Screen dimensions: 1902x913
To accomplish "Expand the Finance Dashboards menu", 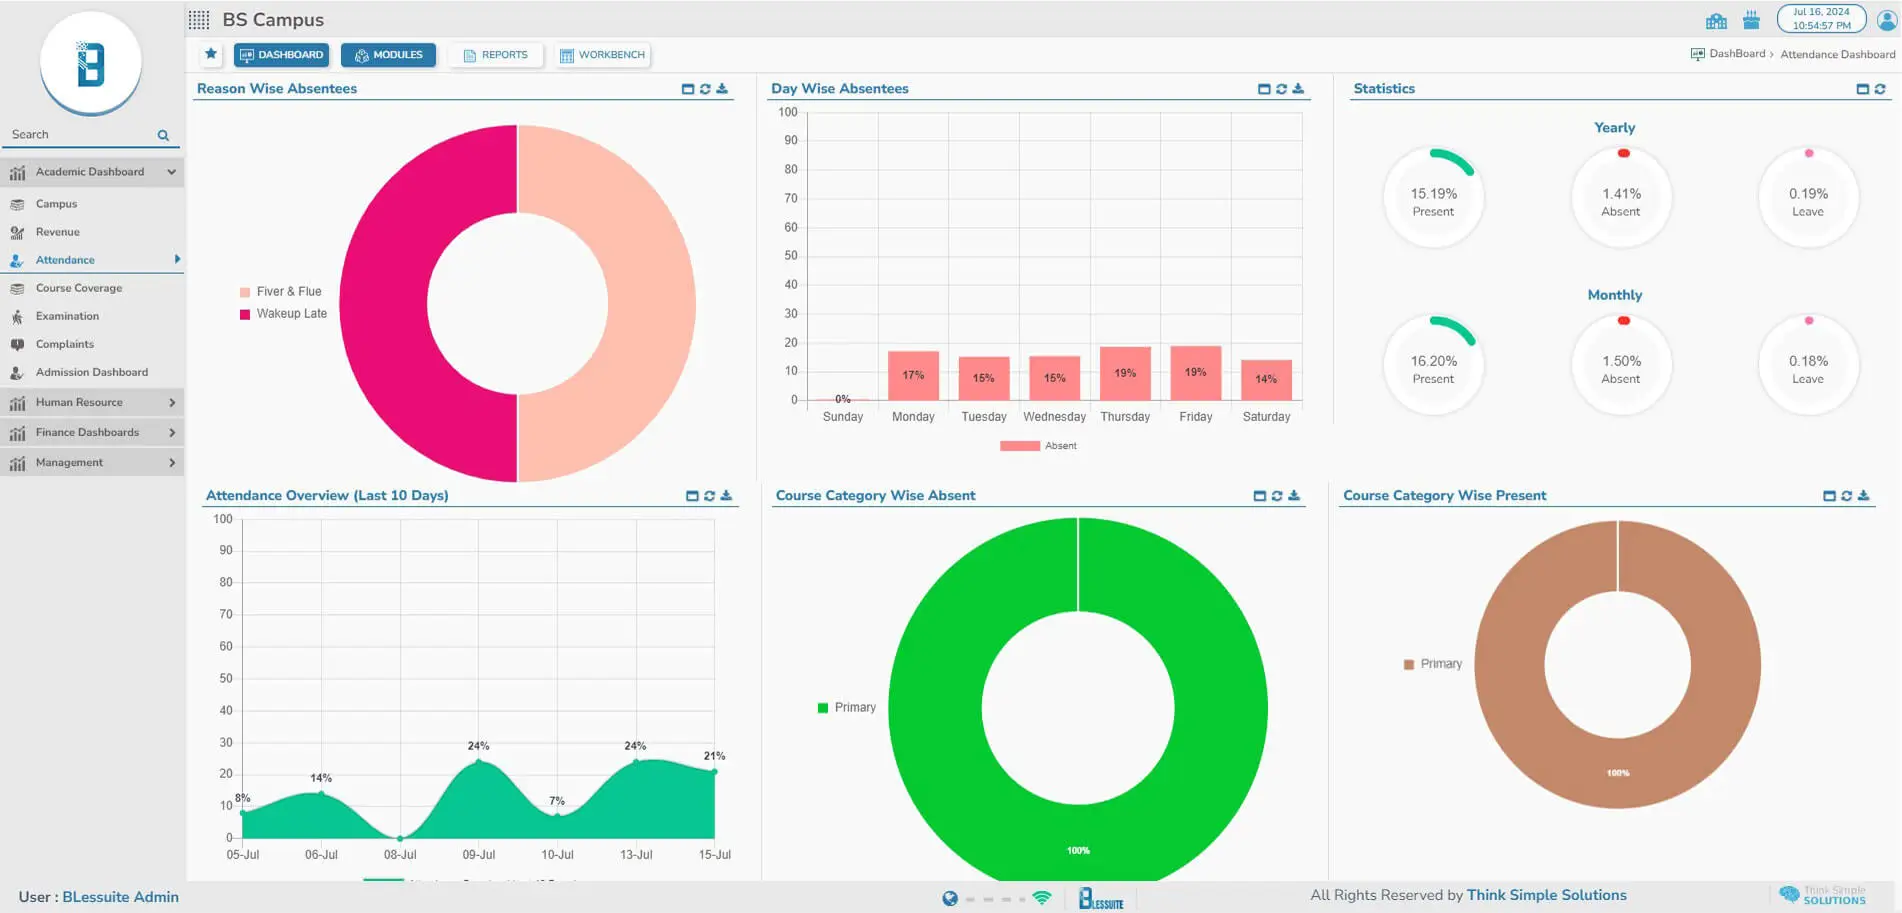I will [x=171, y=433].
